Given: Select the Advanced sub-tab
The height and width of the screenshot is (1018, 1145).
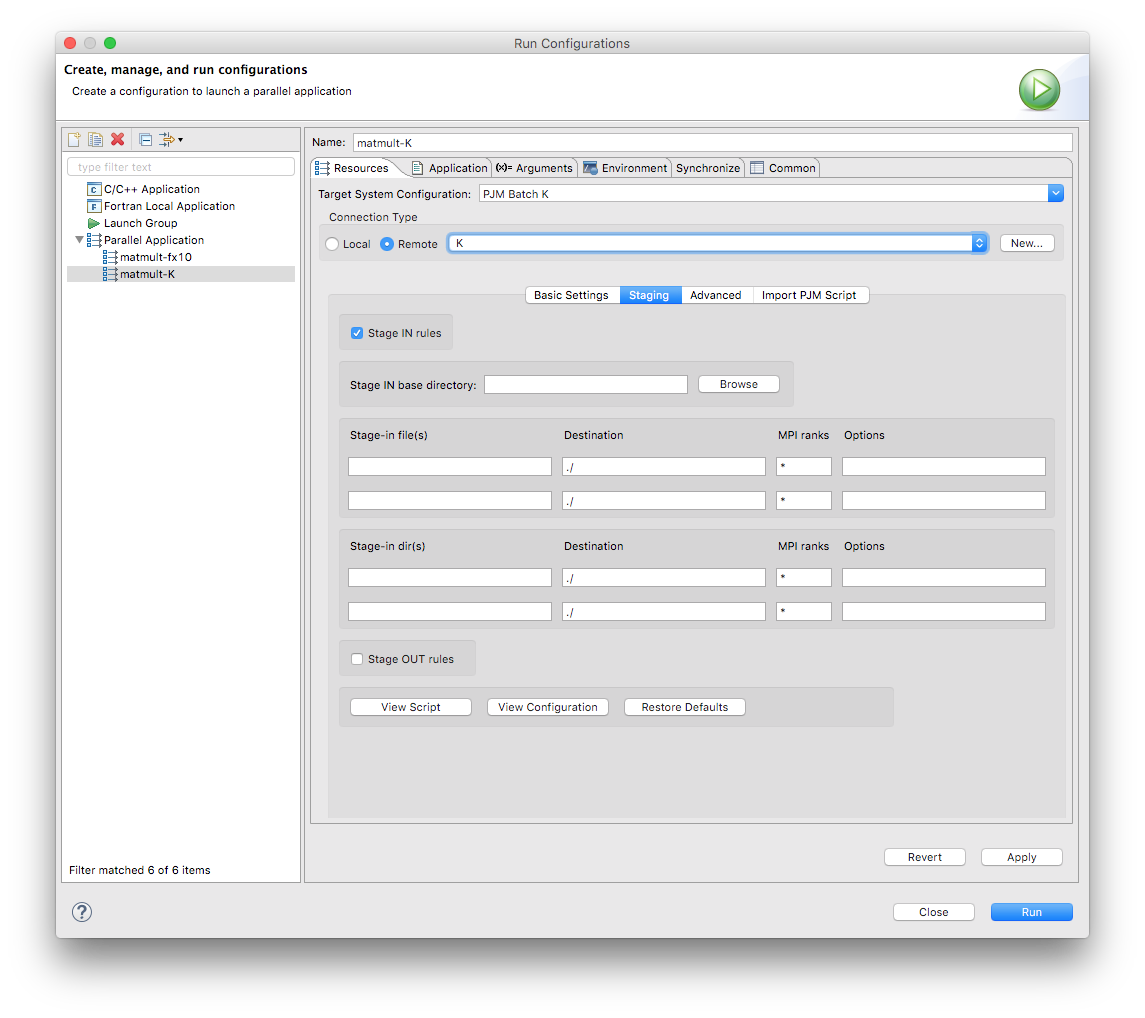Looking at the screenshot, I should (716, 295).
